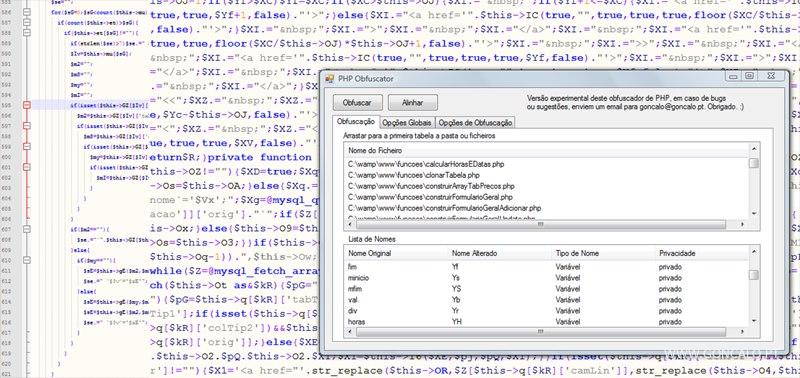Select the 'val' name row
800x378 pixels.
pos(545,300)
